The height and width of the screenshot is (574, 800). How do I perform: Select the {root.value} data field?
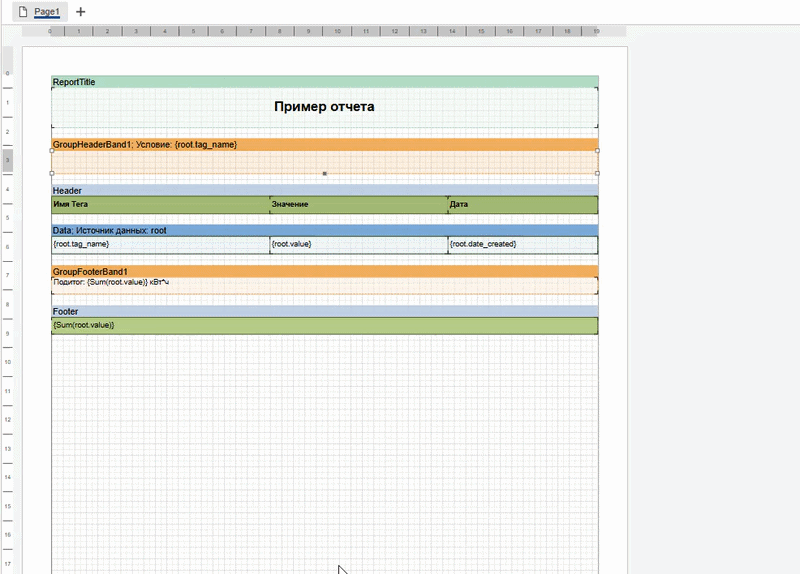coord(357,244)
